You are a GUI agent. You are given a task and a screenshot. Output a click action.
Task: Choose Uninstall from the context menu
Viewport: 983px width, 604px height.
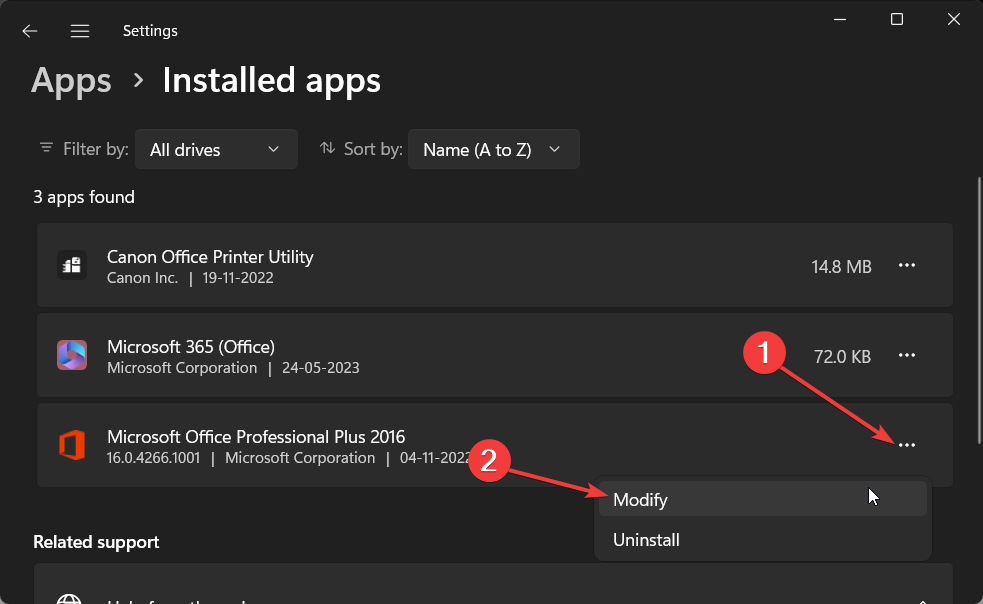pos(763,539)
